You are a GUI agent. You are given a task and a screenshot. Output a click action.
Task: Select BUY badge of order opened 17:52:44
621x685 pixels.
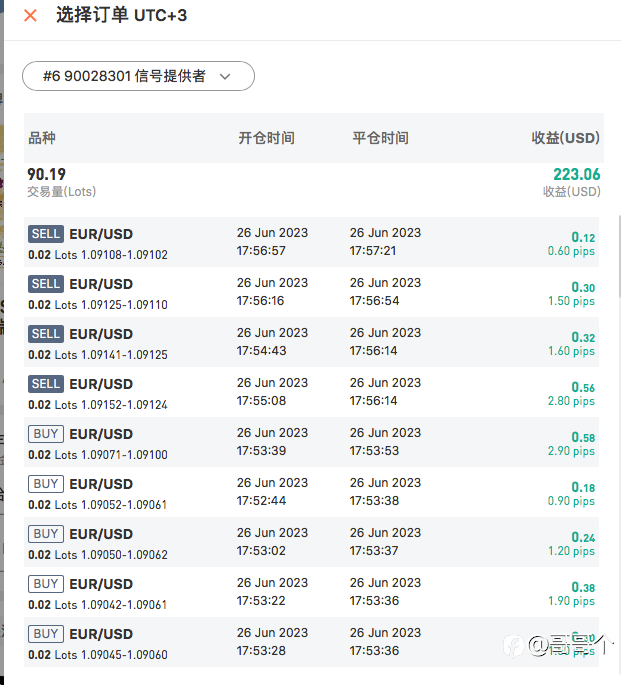coord(46,484)
